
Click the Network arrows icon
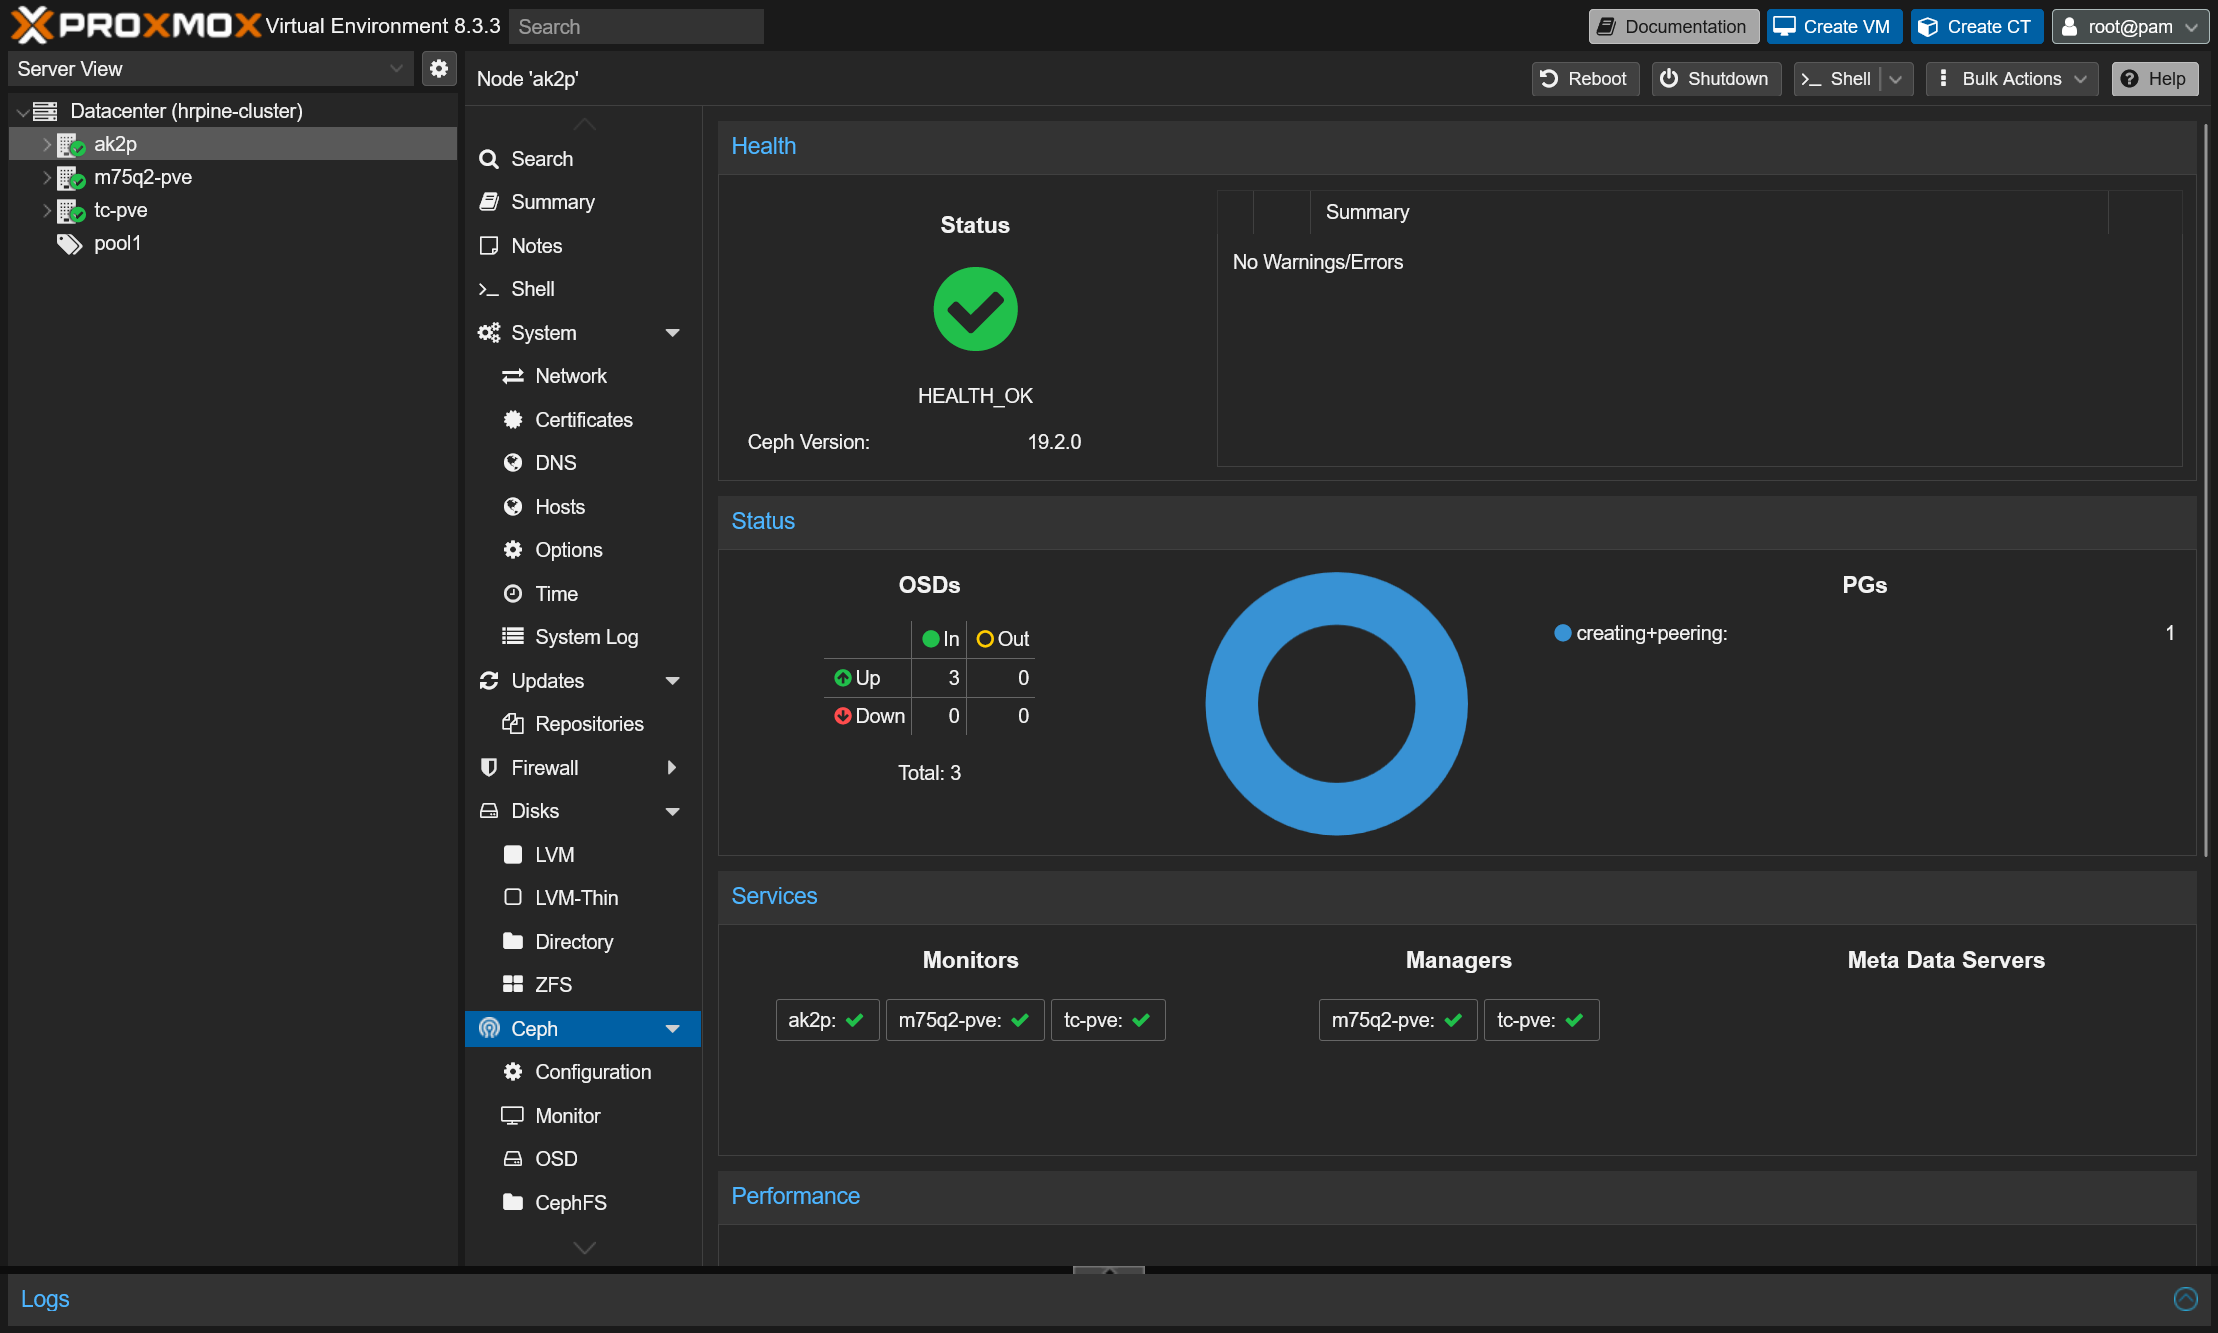(513, 376)
